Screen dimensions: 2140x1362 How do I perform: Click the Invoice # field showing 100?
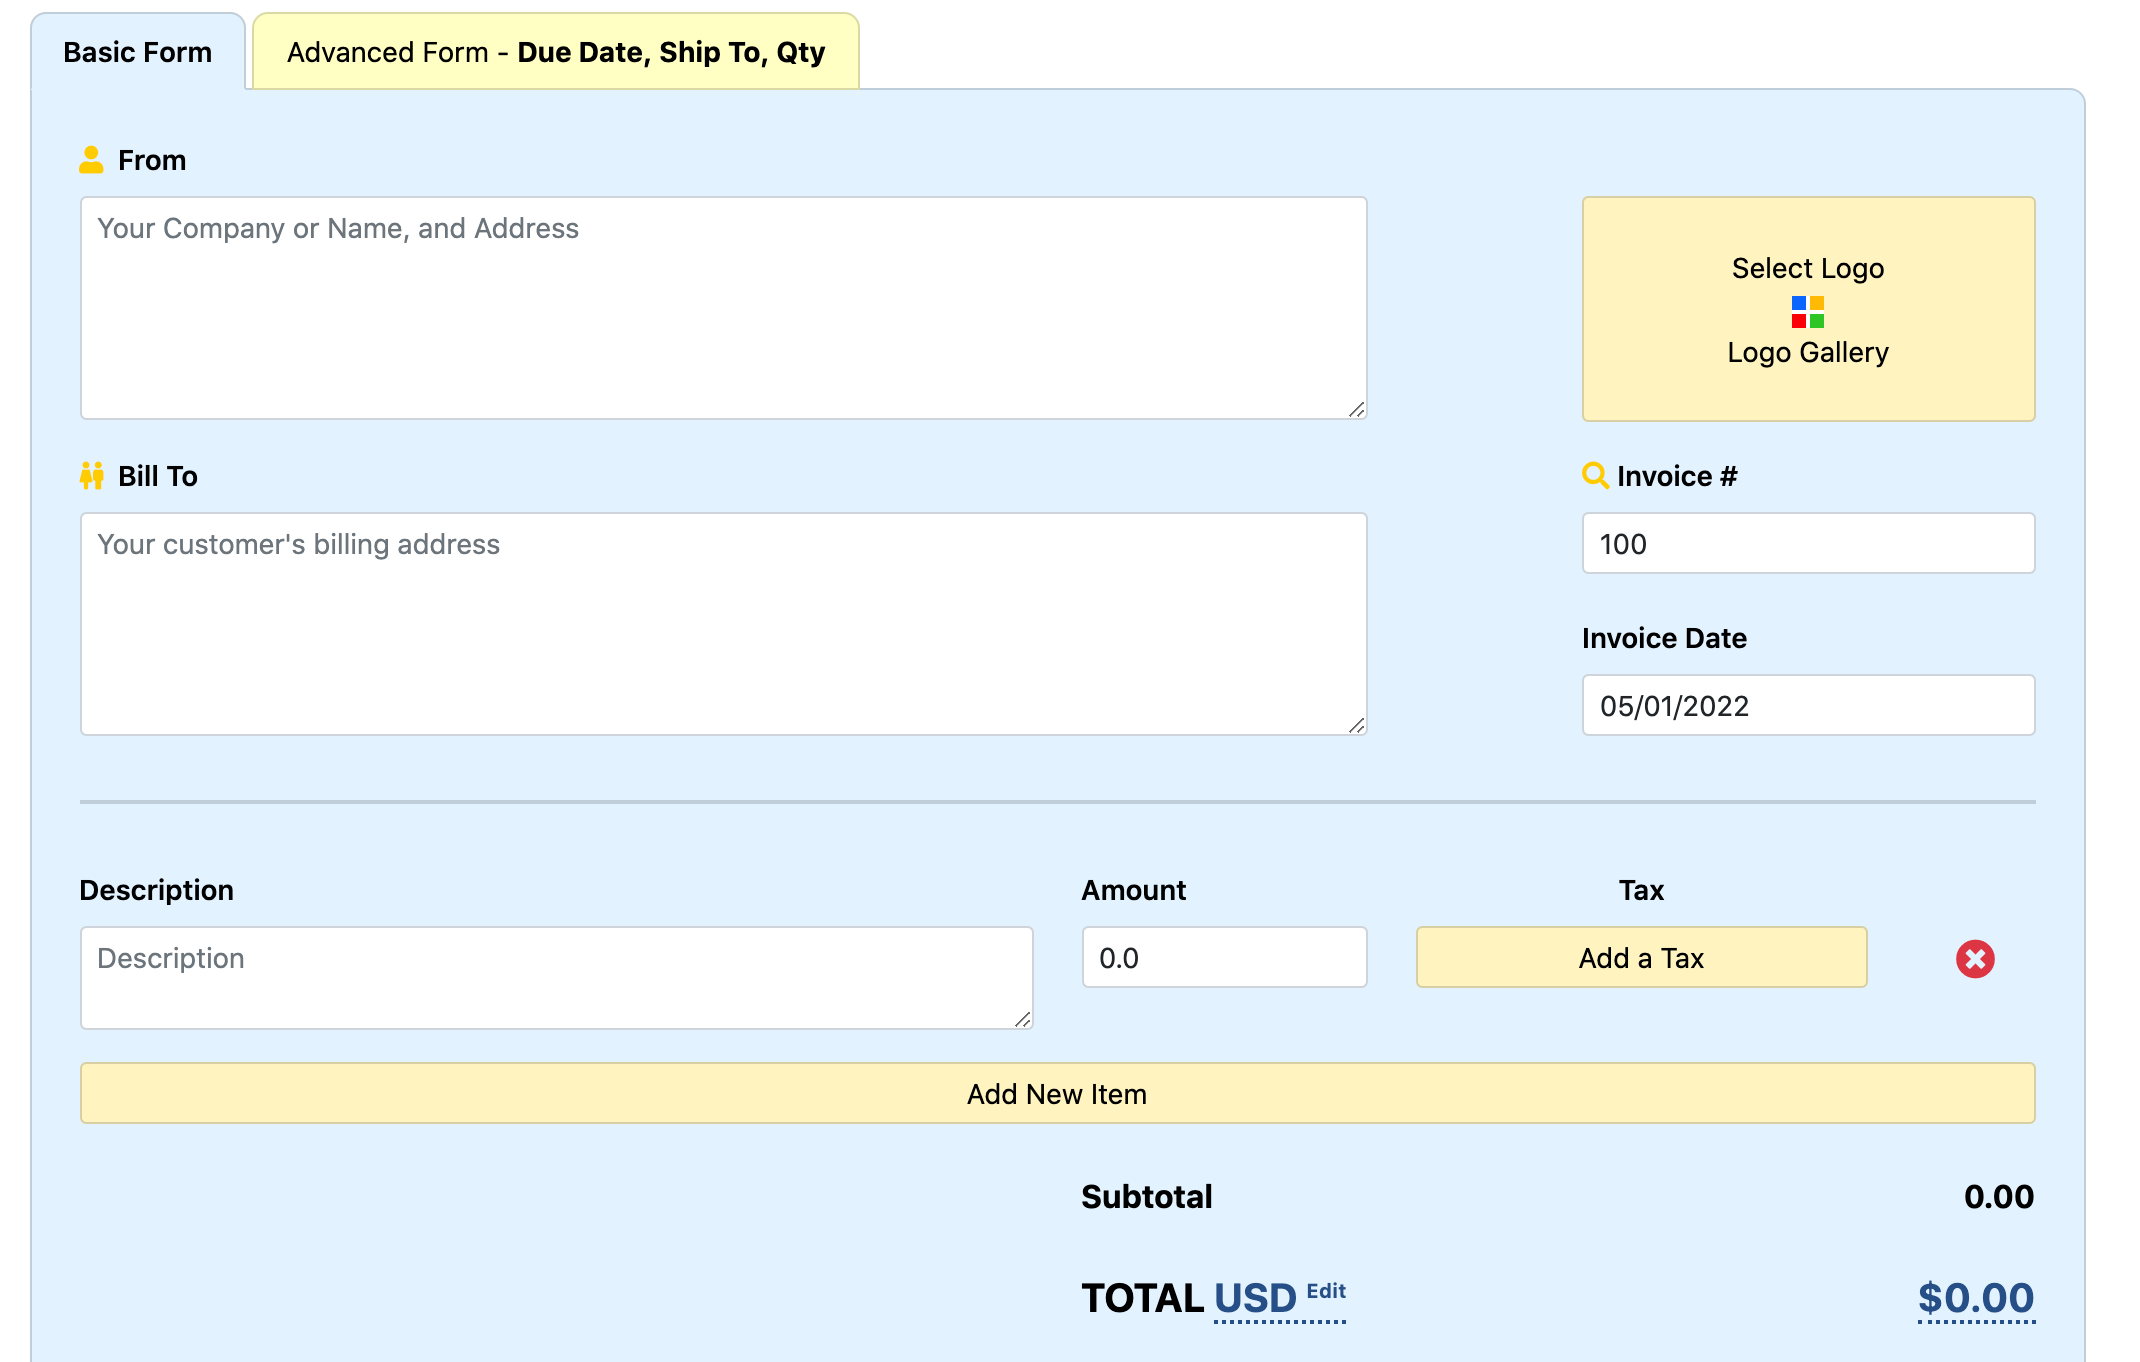[1807, 543]
